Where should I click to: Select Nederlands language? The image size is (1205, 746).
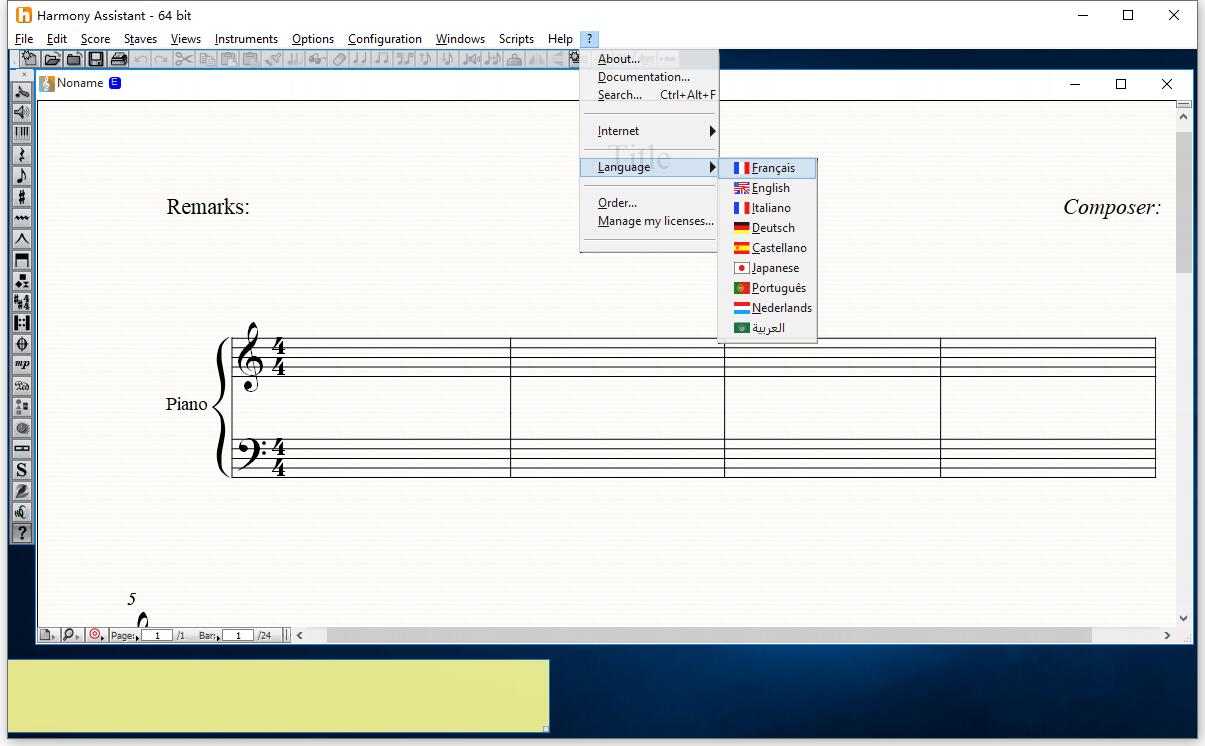tap(768, 308)
